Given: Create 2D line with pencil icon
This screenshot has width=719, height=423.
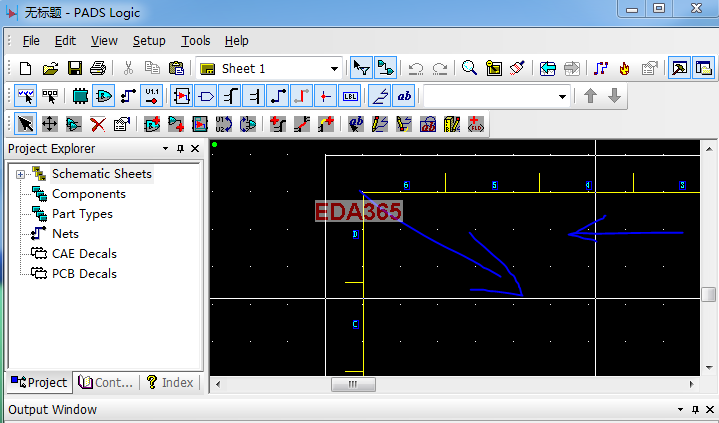Looking at the screenshot, I should [x=380, y=124].
